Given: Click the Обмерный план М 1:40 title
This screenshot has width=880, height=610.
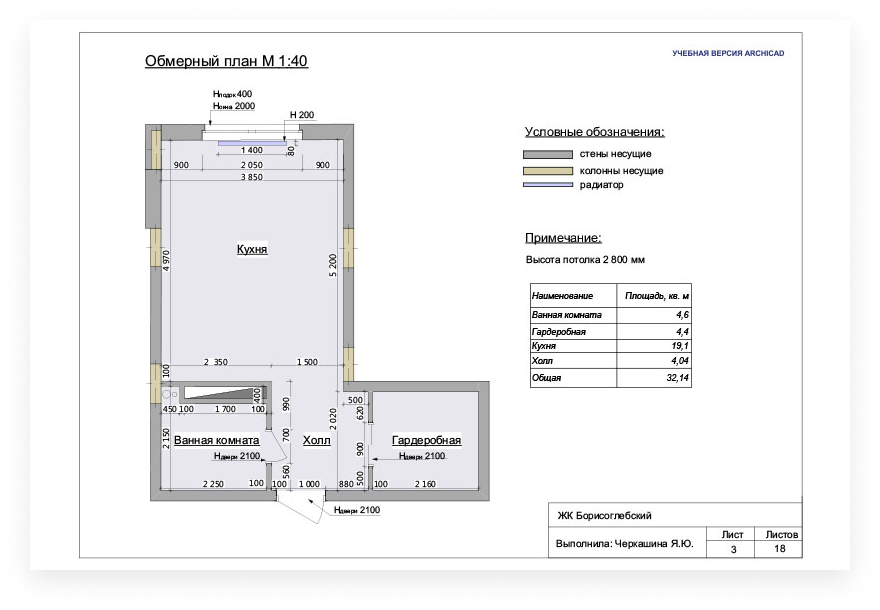Looking at the screenshot, I should coord(226,61).
